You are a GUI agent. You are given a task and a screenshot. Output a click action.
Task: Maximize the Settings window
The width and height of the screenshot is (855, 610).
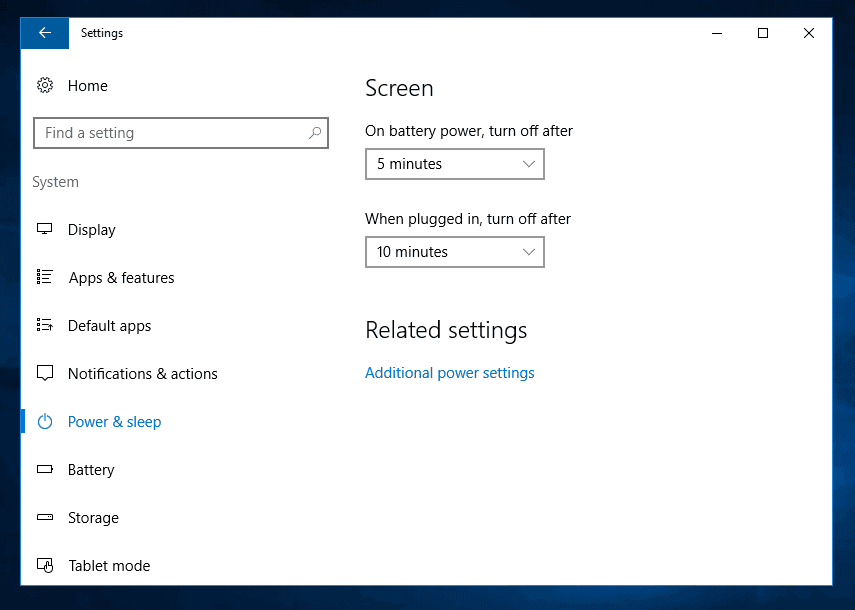click(x=763, y=33)
